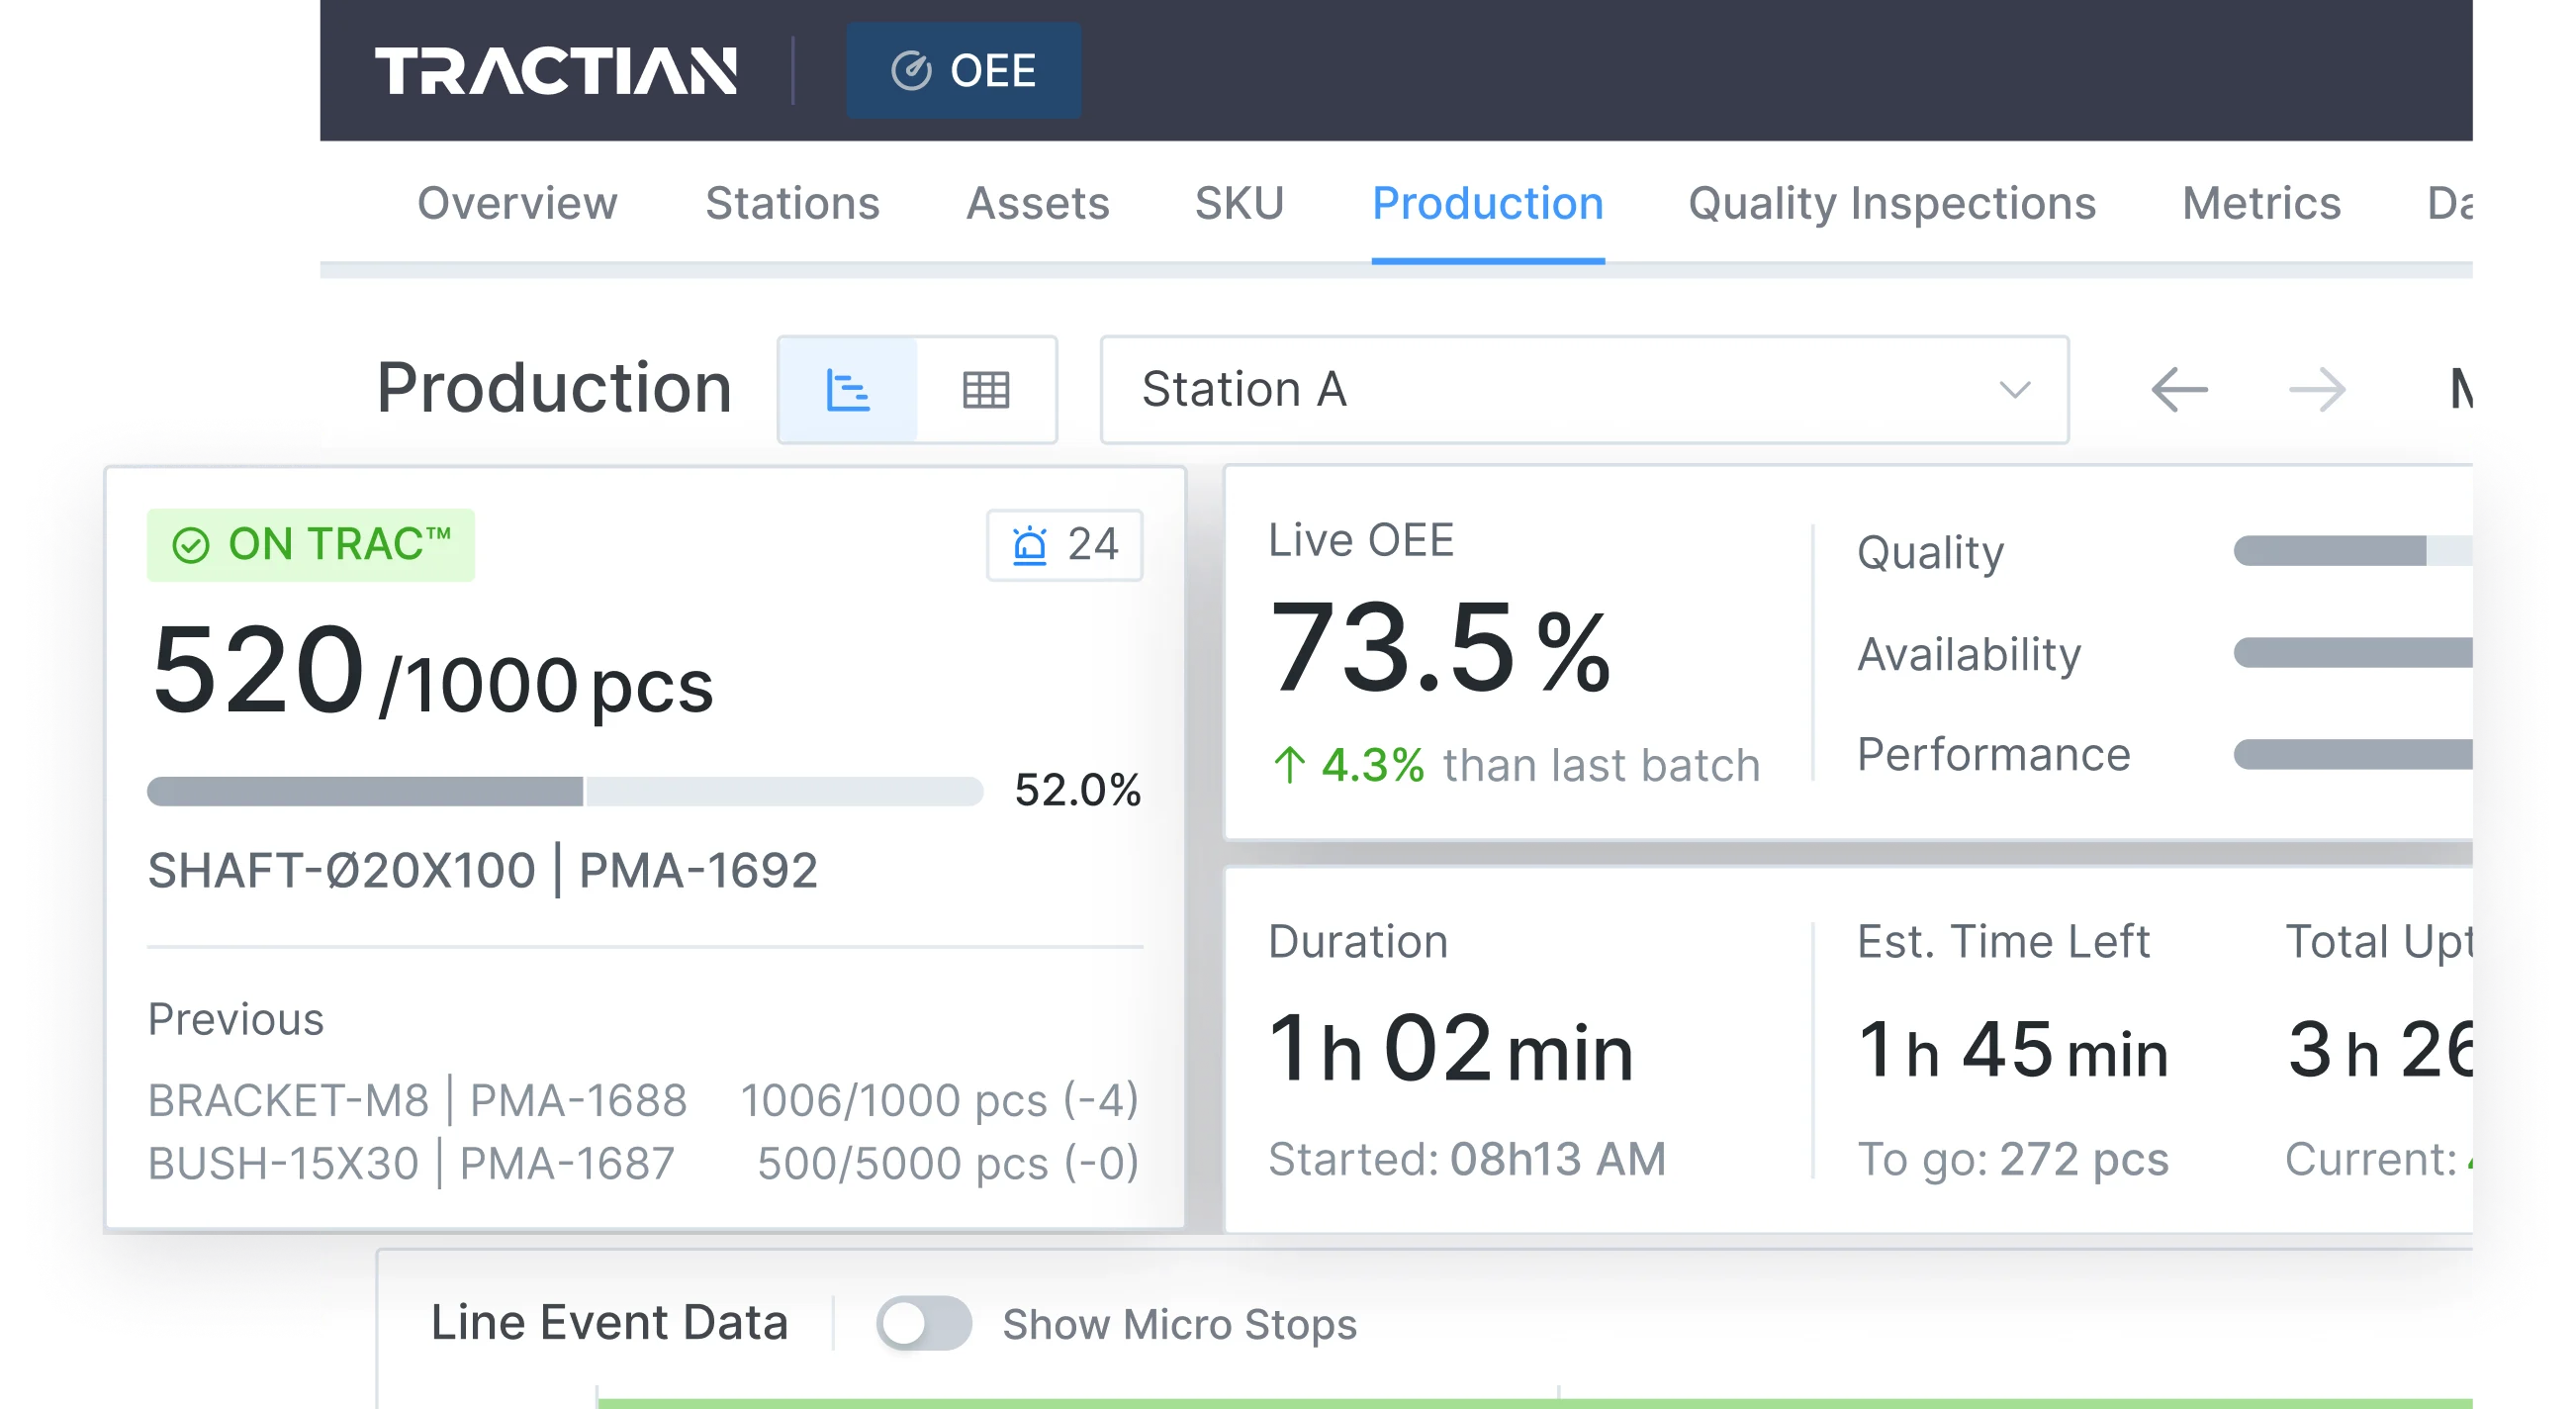2576x1409 pixels.
Task: Switch to the SKU tab
Action: (x=1240, y=204)
